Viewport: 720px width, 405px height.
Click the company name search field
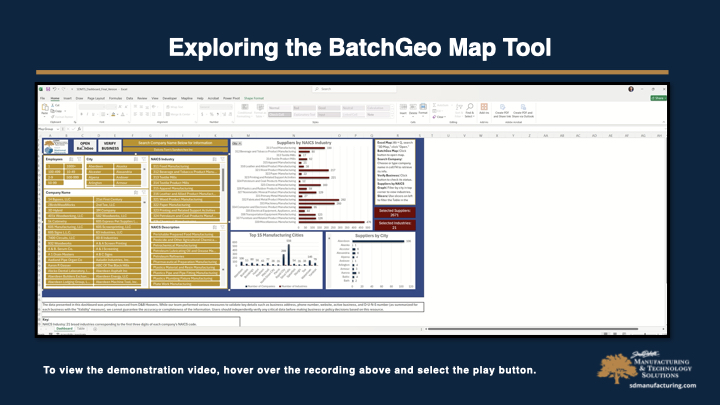tap(176, 150)
